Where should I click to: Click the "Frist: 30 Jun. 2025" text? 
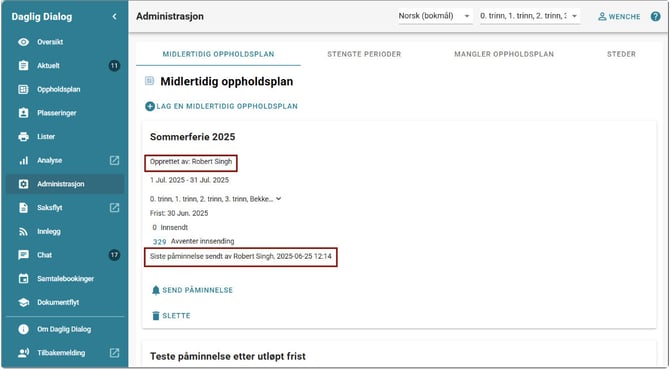pos(179,213)
